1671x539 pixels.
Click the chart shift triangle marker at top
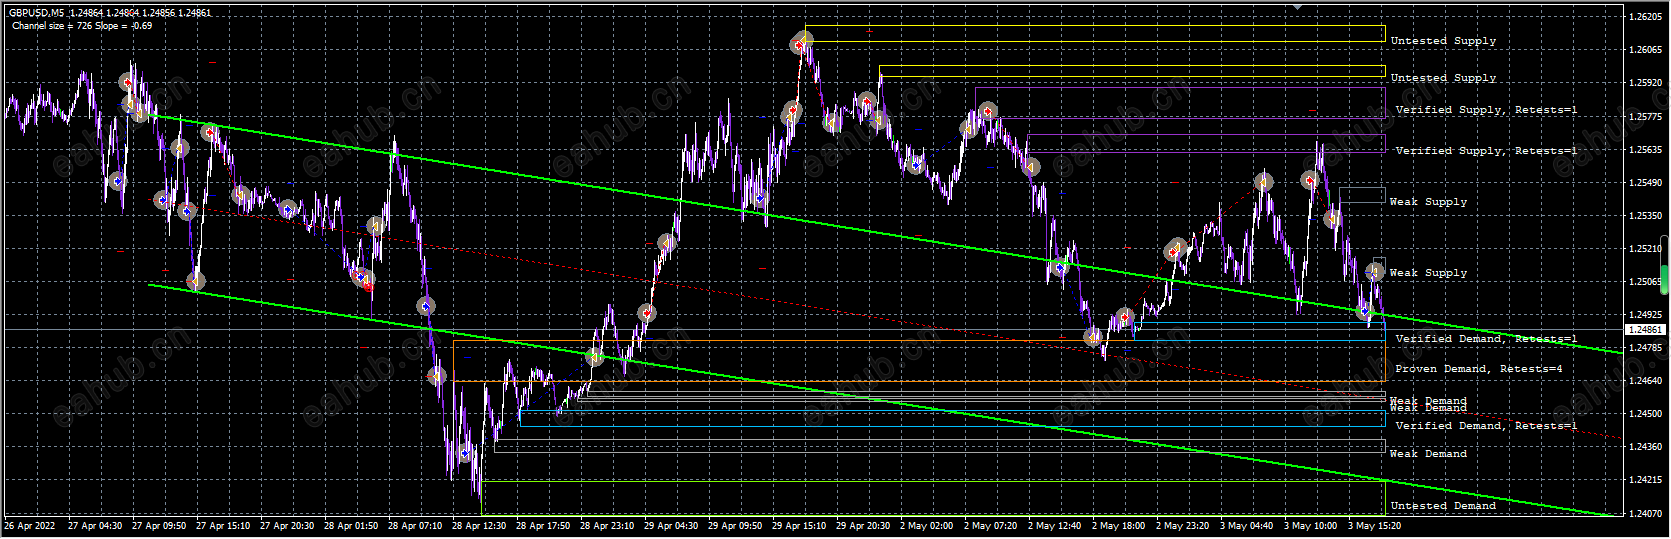click(1297, 6)
